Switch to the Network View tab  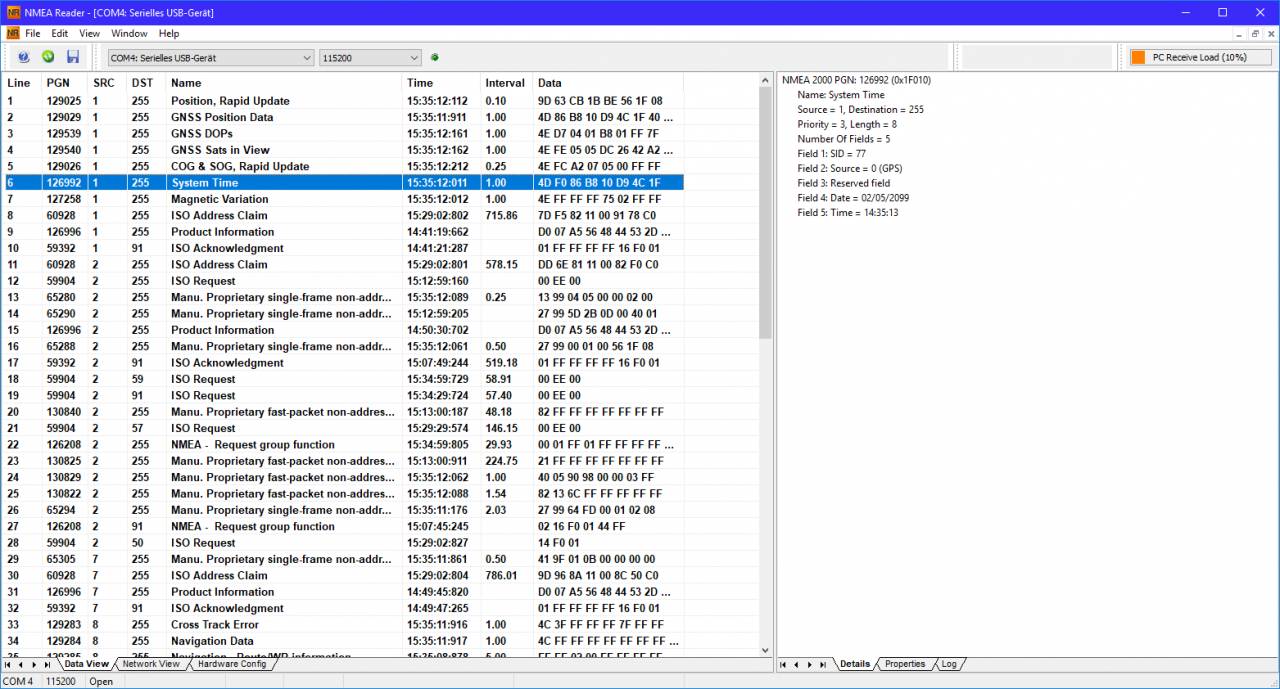(151, 664)
